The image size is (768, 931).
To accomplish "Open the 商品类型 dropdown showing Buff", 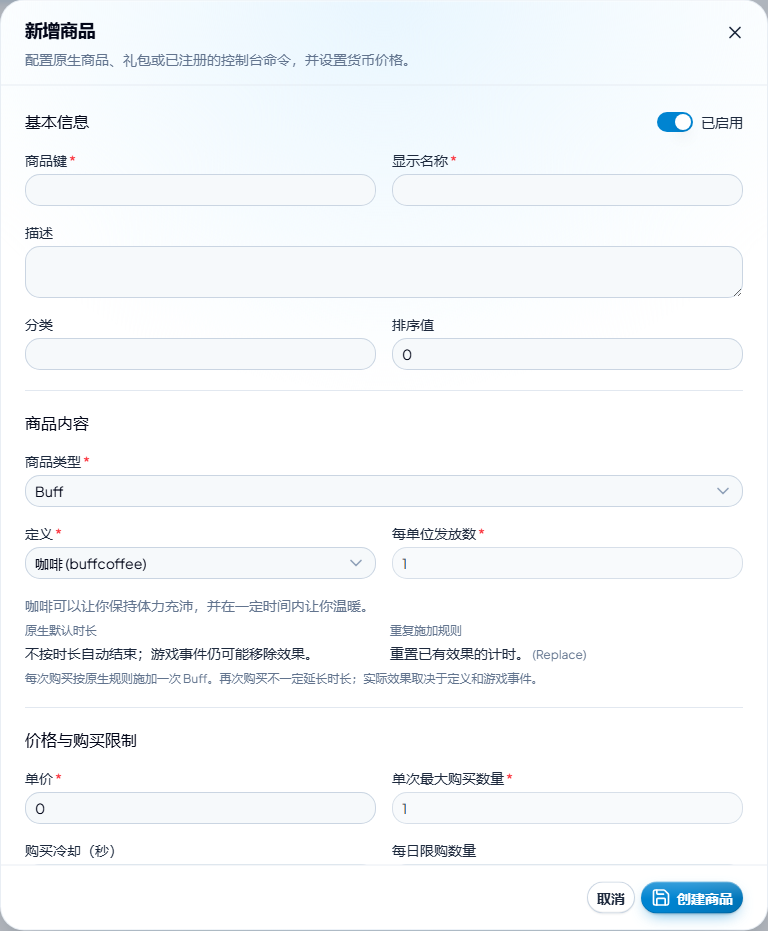I will [384, 491].
